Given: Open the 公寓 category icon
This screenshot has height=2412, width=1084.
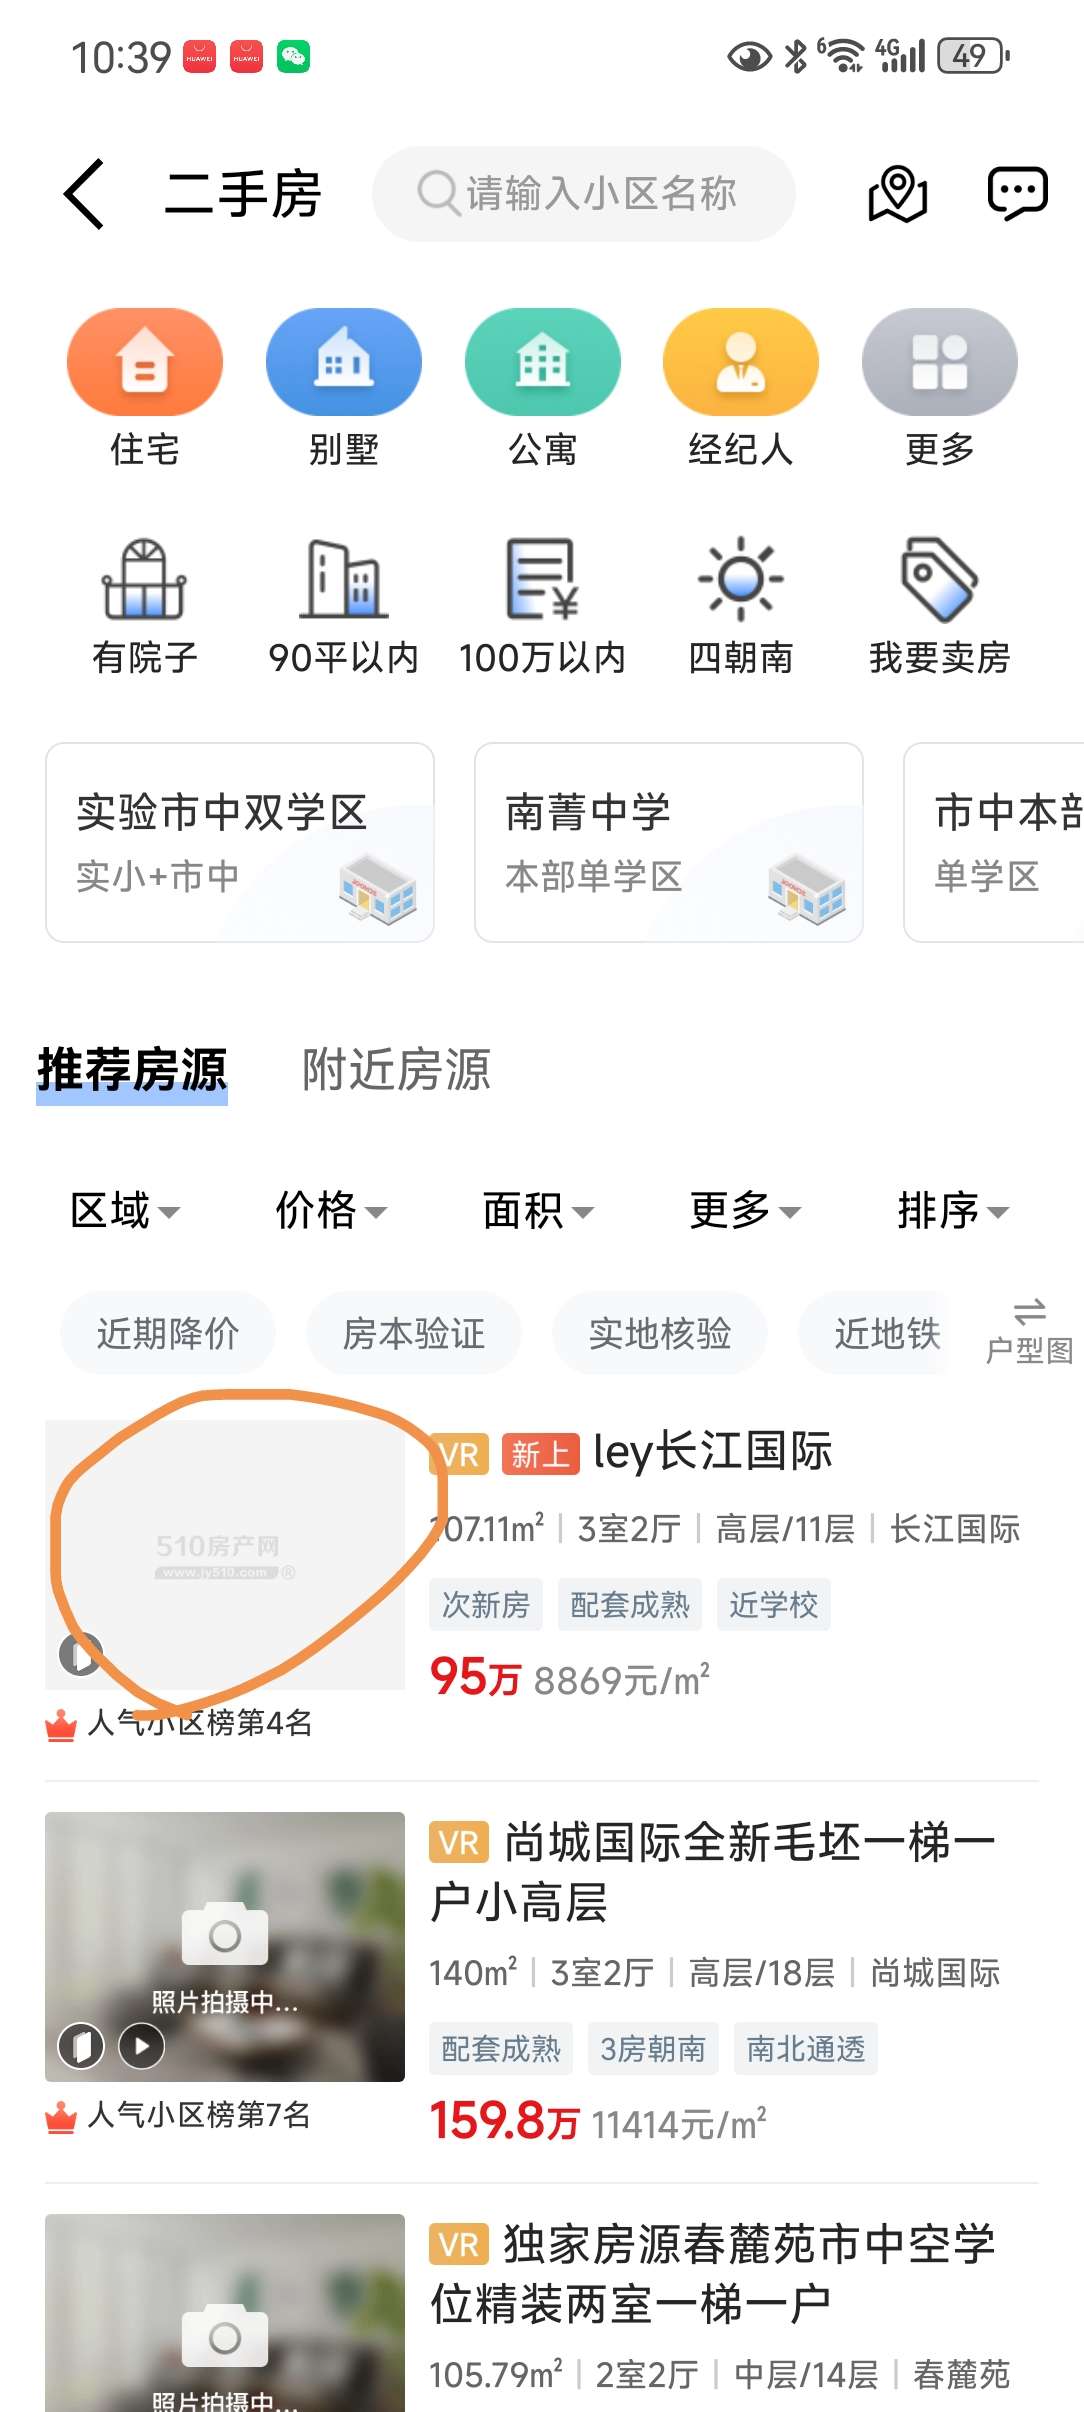Looking at the screenshot, I should click(x=542, y=362).
